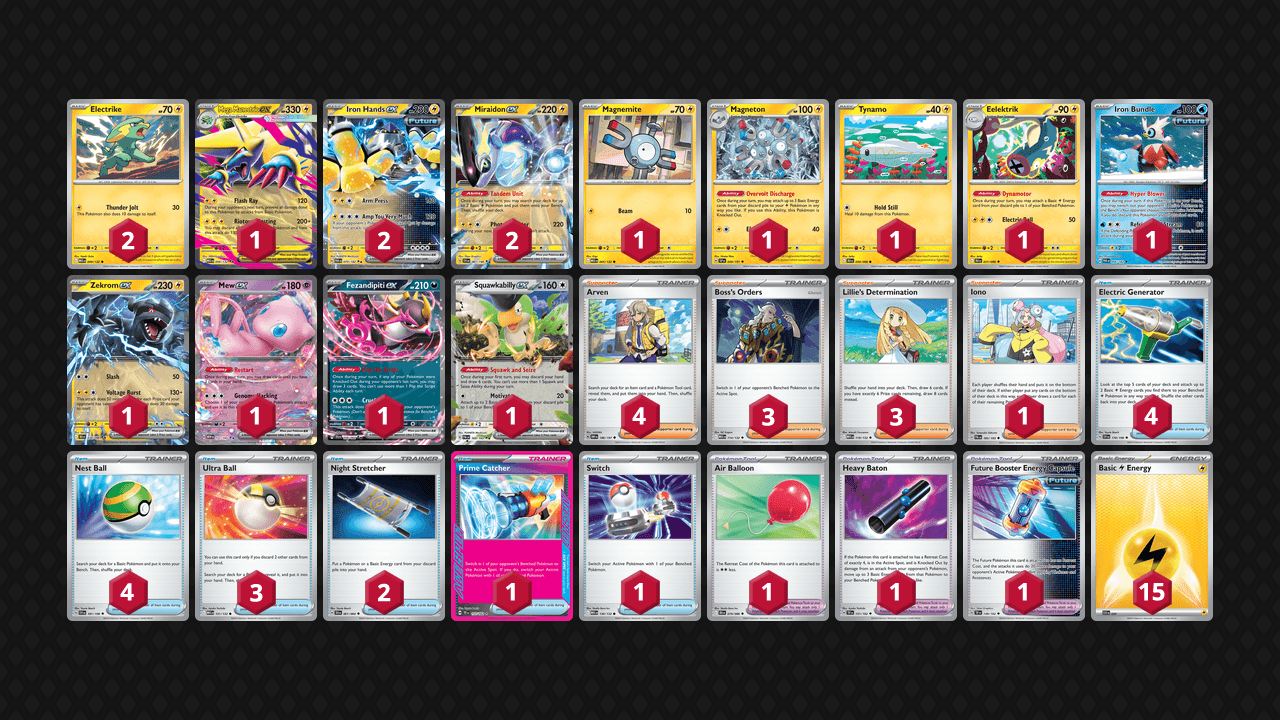The image size is (1280, 720).
Task: Click the Iono trainer card
Action: coord(1024,360)
